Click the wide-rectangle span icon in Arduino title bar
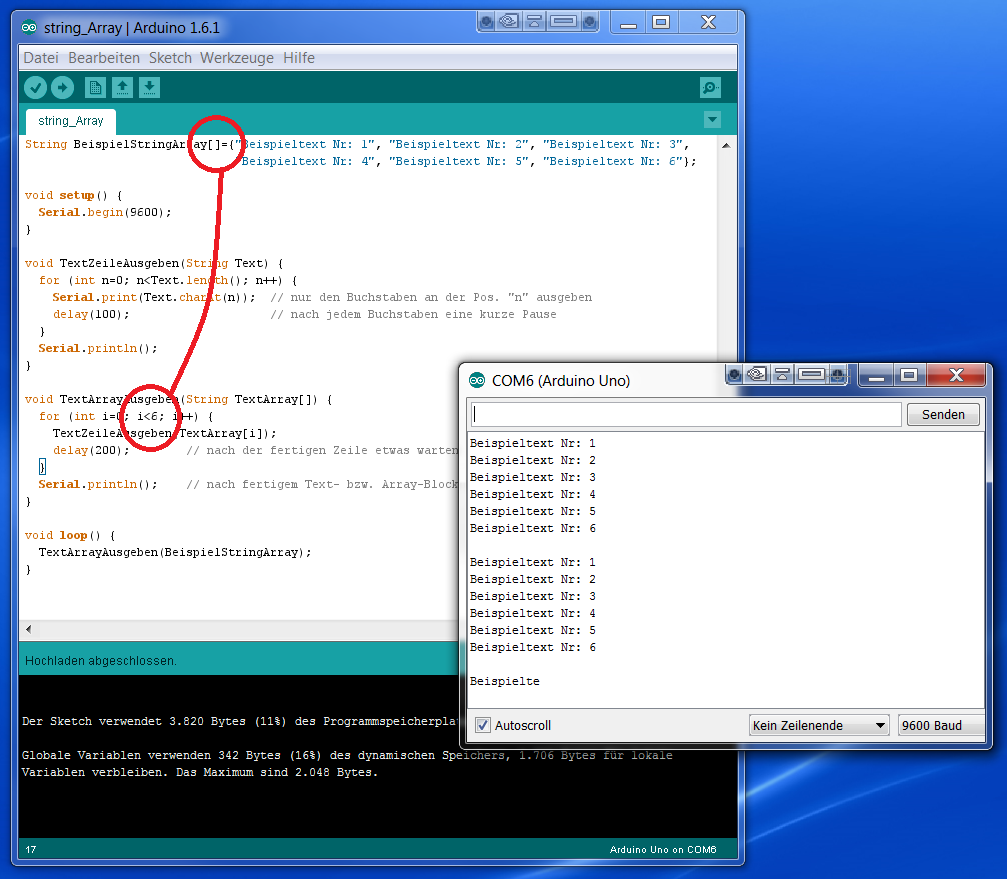Viewport: 1007px width, 879px height. (x=563, y=22)
